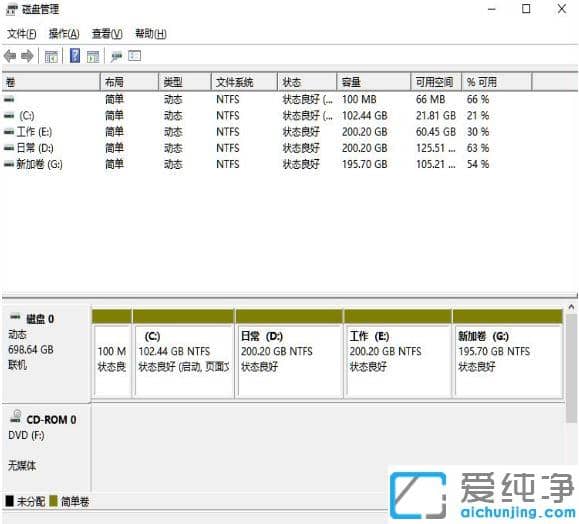Select the 100 M partition block on 磁盘 0
579x524 pixels.
[x=112, y=353]
